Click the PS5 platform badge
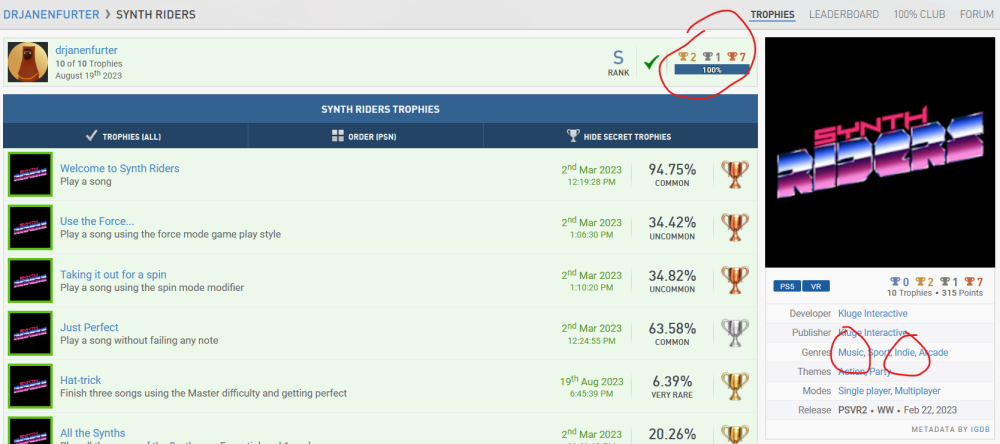This screenshot has height=444, width=1000. coord(786,286)
